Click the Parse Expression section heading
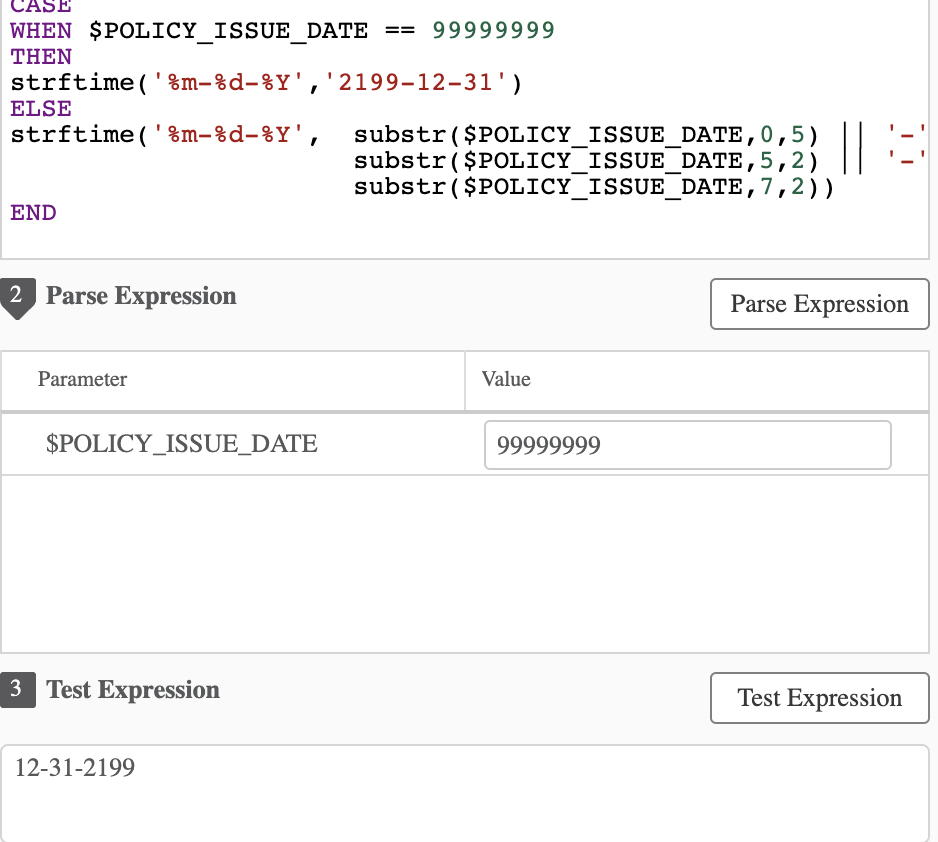This screenshot has width=938, height=842. (x=141, y=296)
